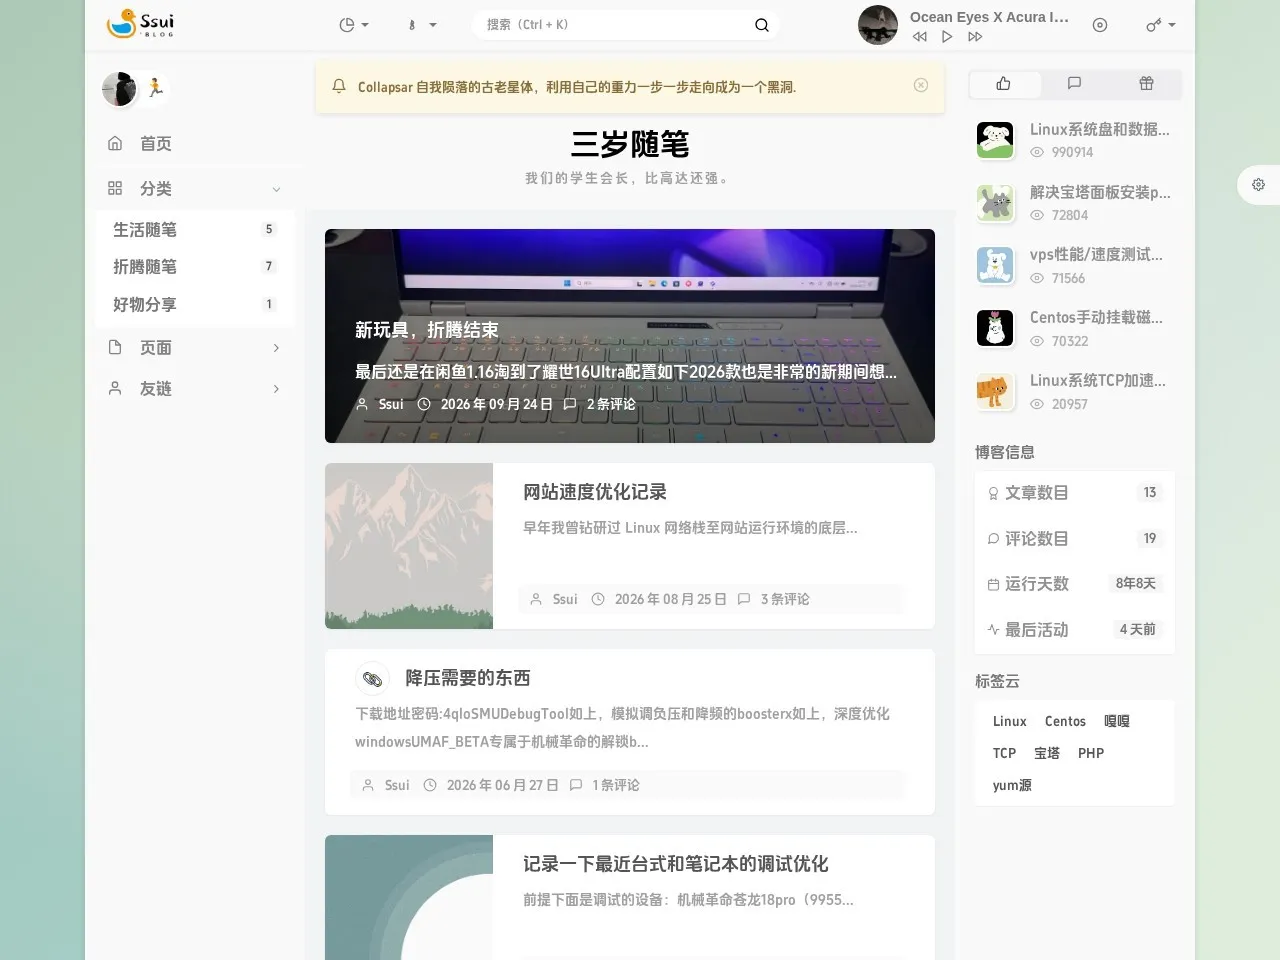
Task: Open the featured post 新玩具，折腾结束
Action: (x=427, y=330)
